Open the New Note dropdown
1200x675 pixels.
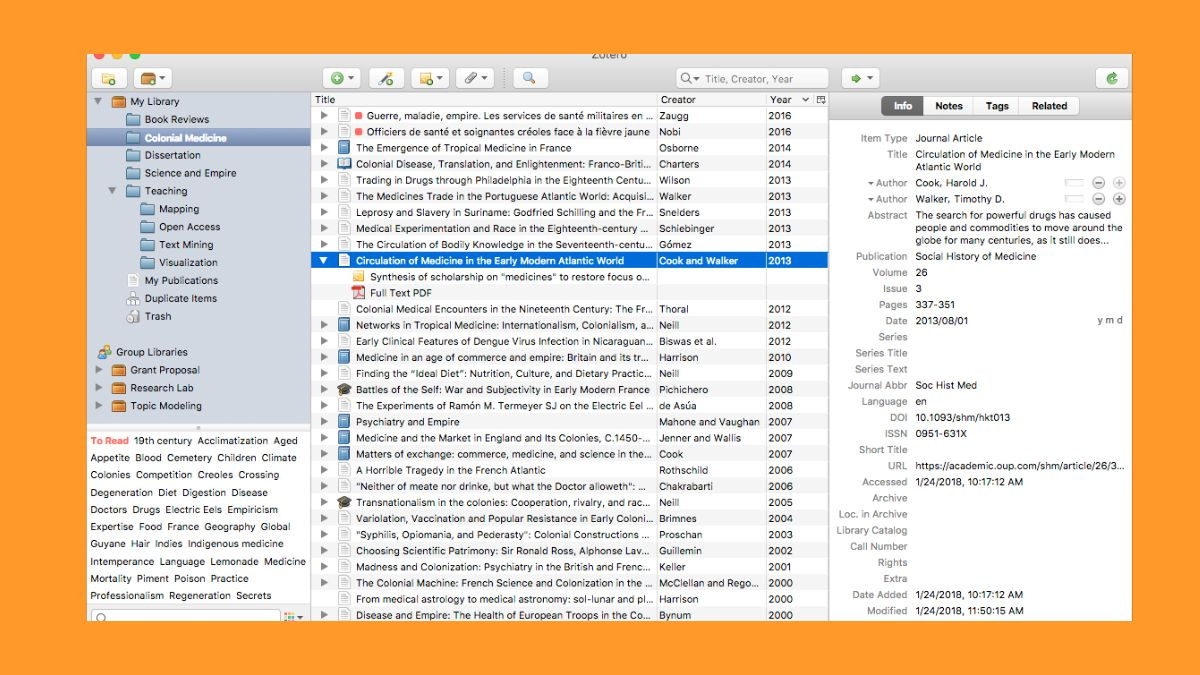431,78
